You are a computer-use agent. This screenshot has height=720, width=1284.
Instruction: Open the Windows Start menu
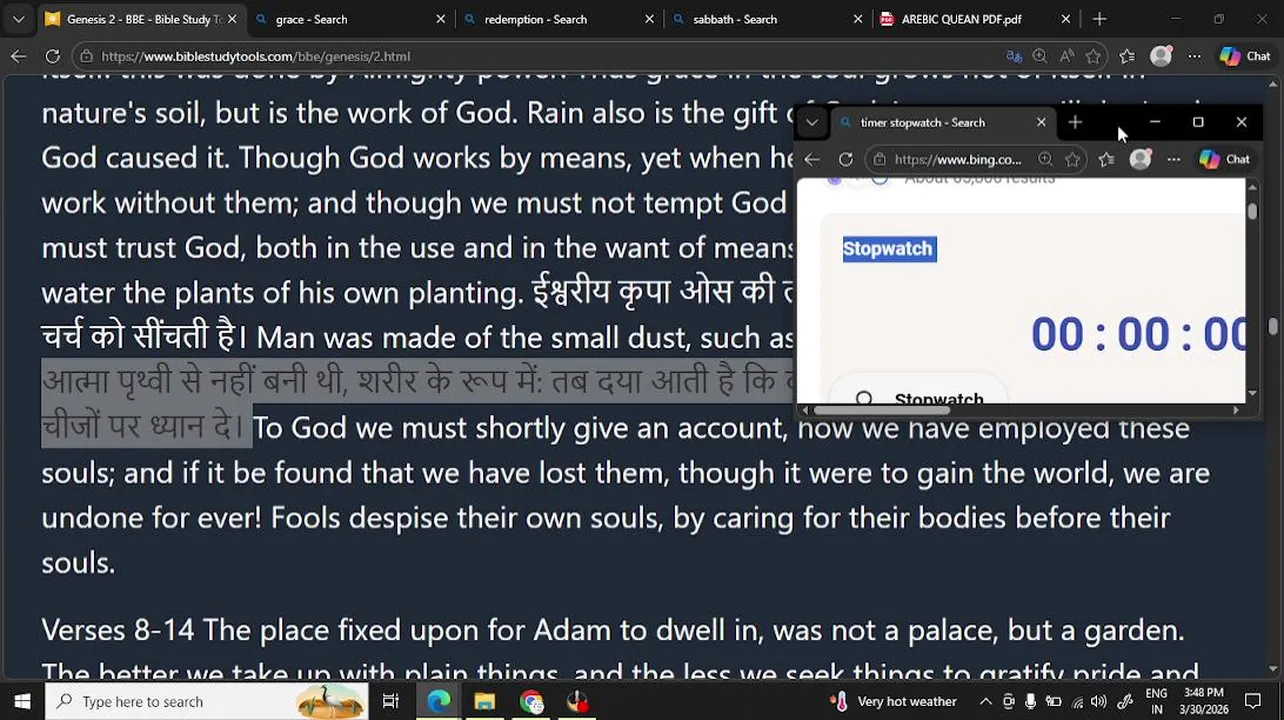point(22,701)
